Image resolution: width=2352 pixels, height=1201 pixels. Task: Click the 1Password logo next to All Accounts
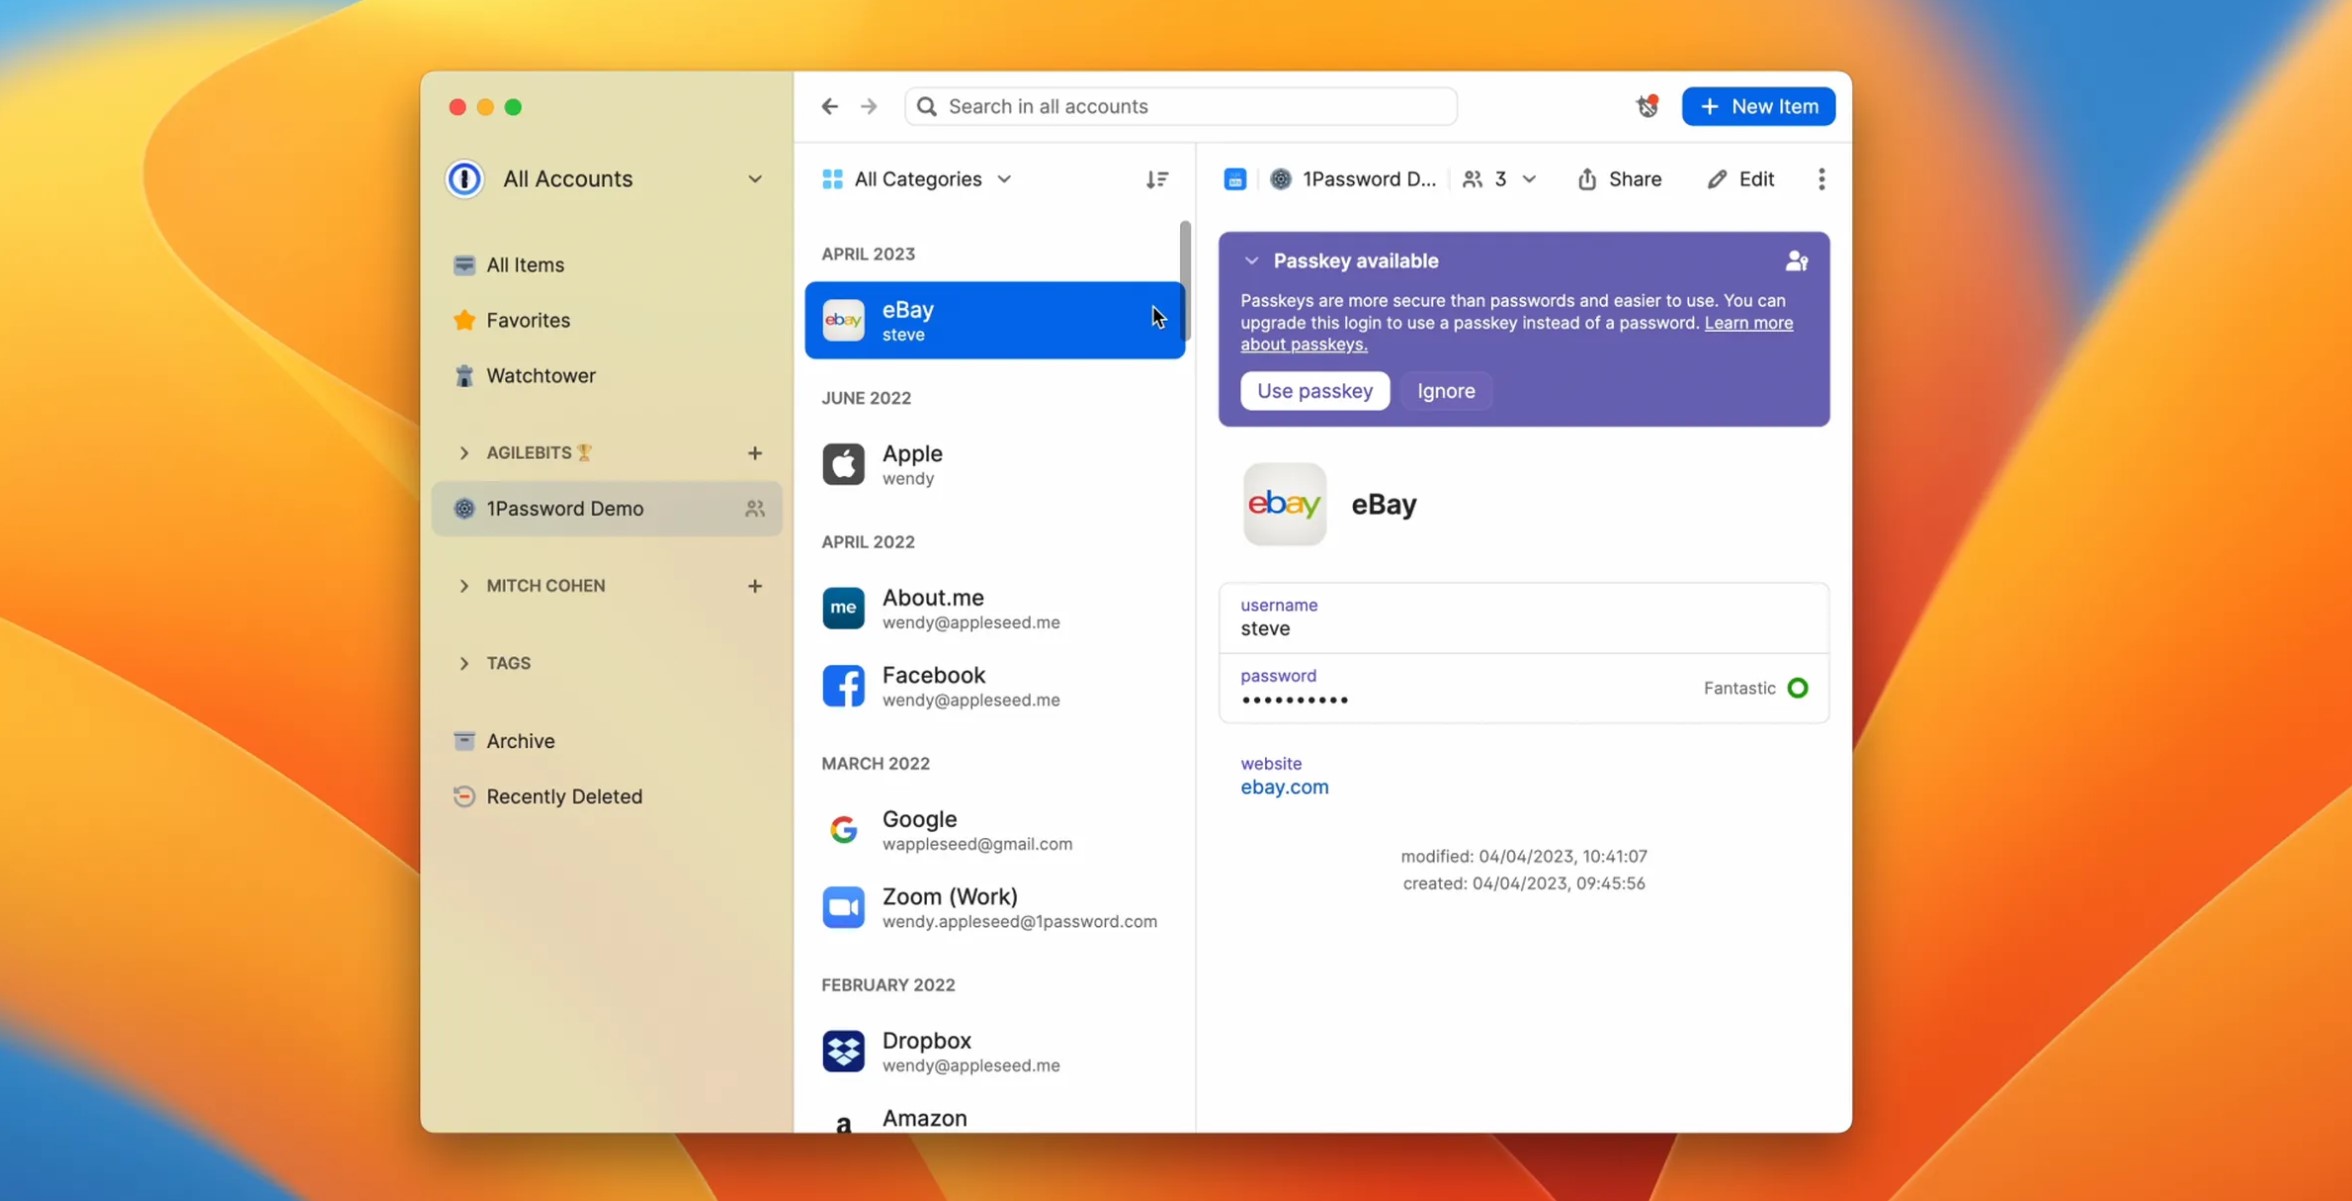click(x=464, y=179)
